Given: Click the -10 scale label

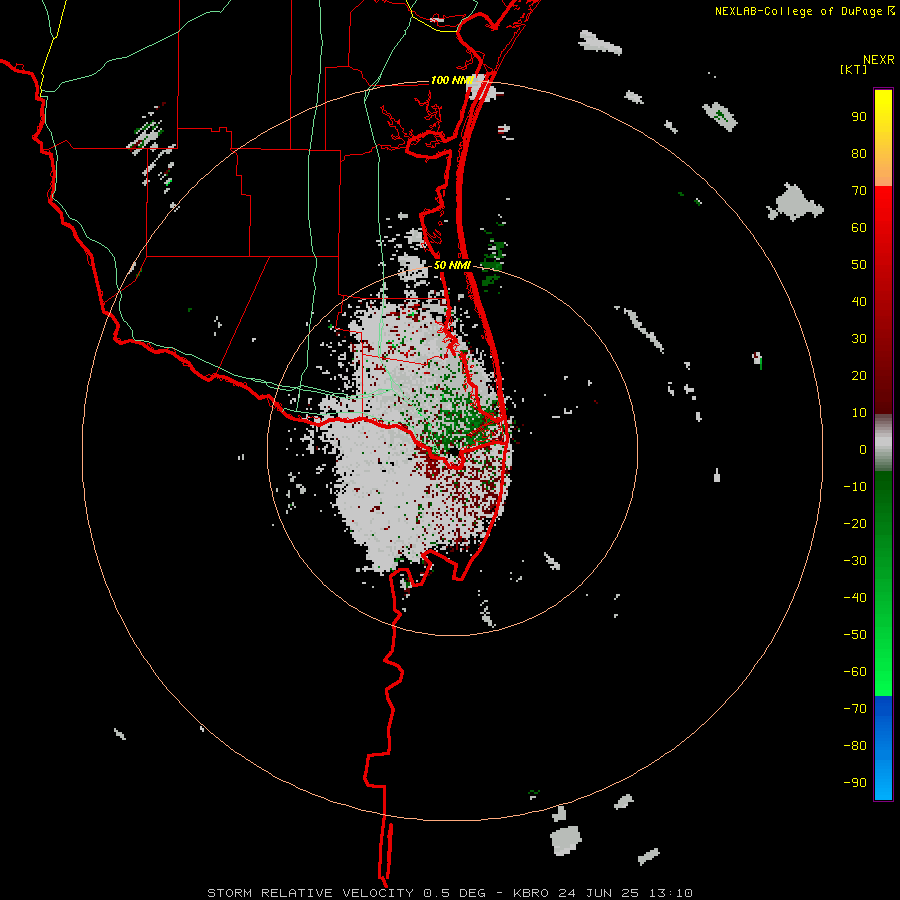Looking at the screenshot, I should coord(855,487).
